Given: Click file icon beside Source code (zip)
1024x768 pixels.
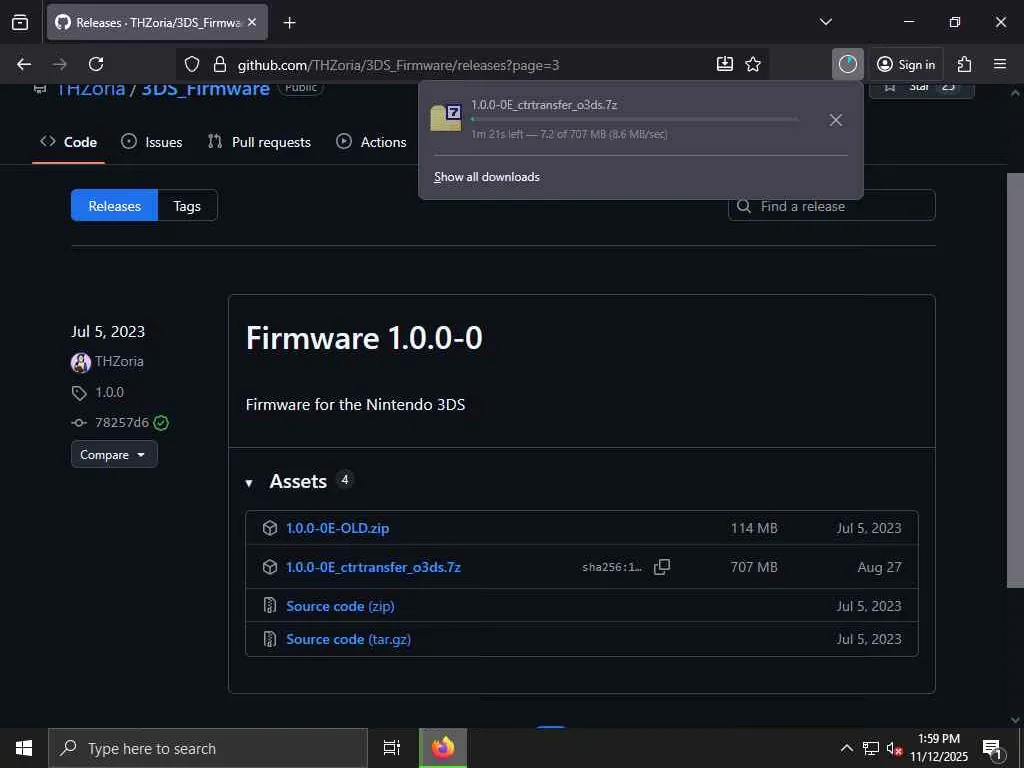Looking at the screenshot, I should point(270,606).
